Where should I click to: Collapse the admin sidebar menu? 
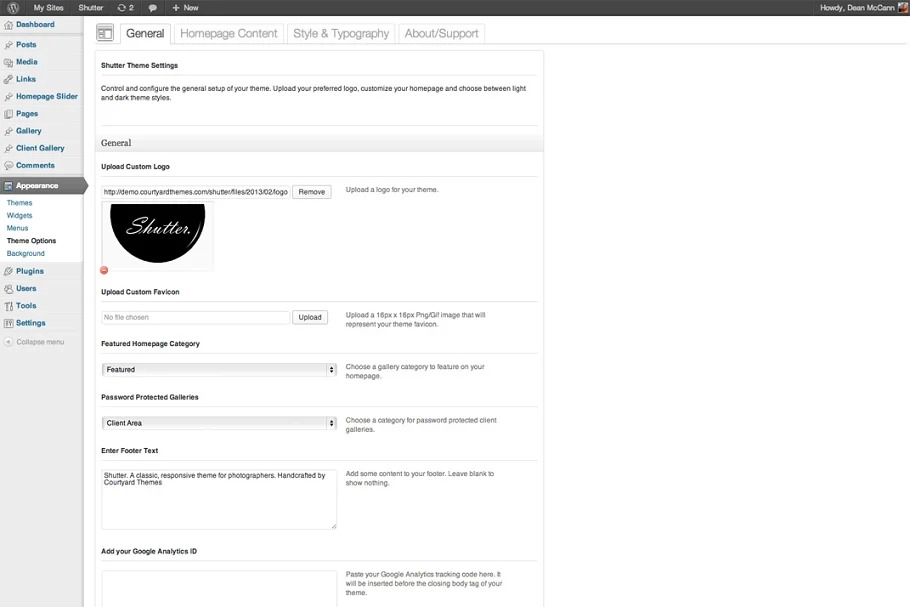39,342
